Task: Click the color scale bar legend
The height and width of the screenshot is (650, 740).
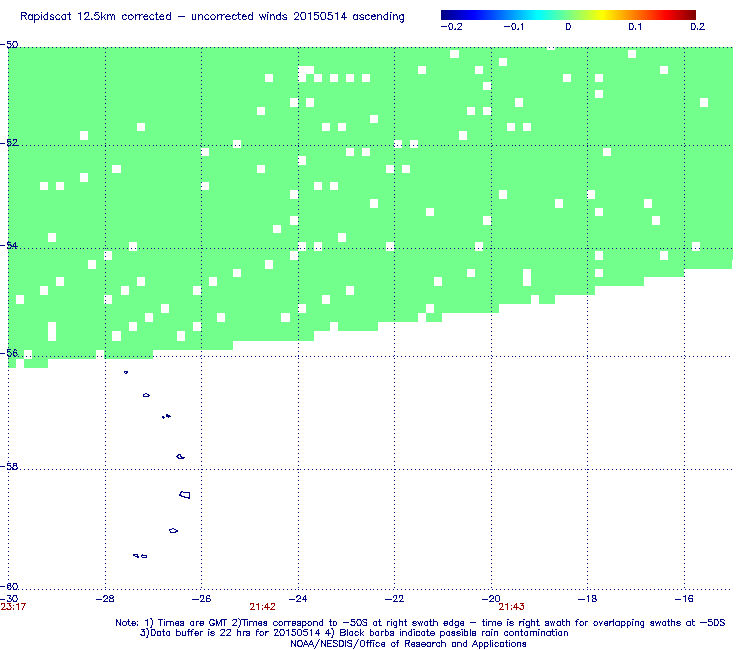Action: [568, 15]
